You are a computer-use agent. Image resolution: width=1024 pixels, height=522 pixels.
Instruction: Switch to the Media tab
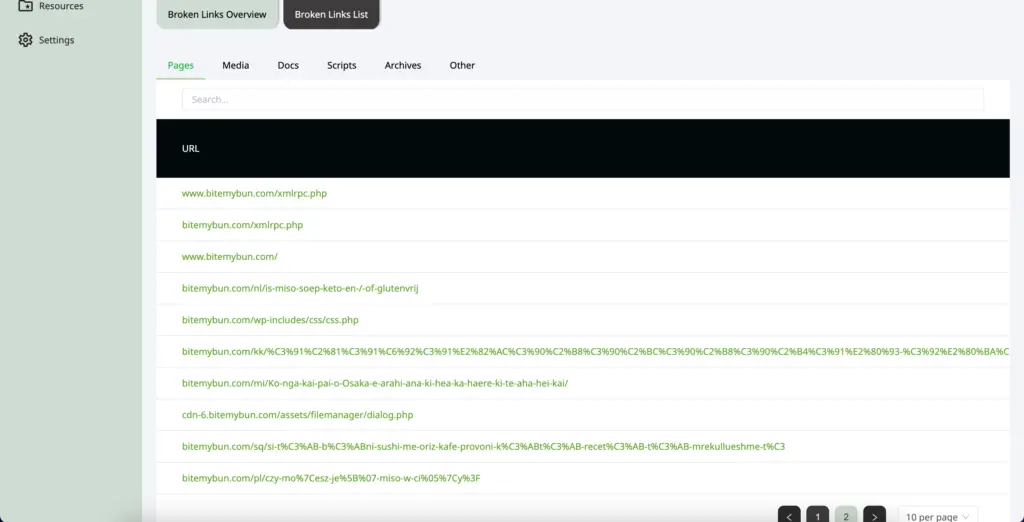point(236,65)
